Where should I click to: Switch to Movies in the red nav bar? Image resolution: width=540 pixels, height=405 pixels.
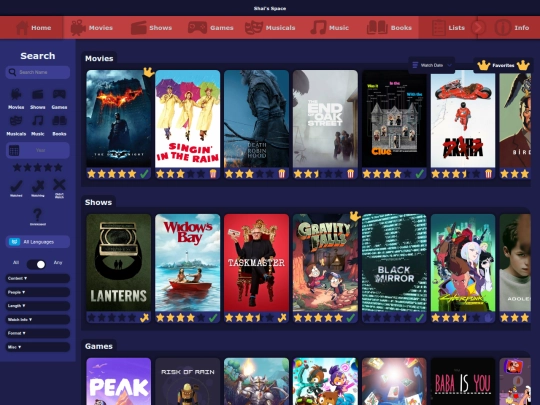click(x=92, y=28)
